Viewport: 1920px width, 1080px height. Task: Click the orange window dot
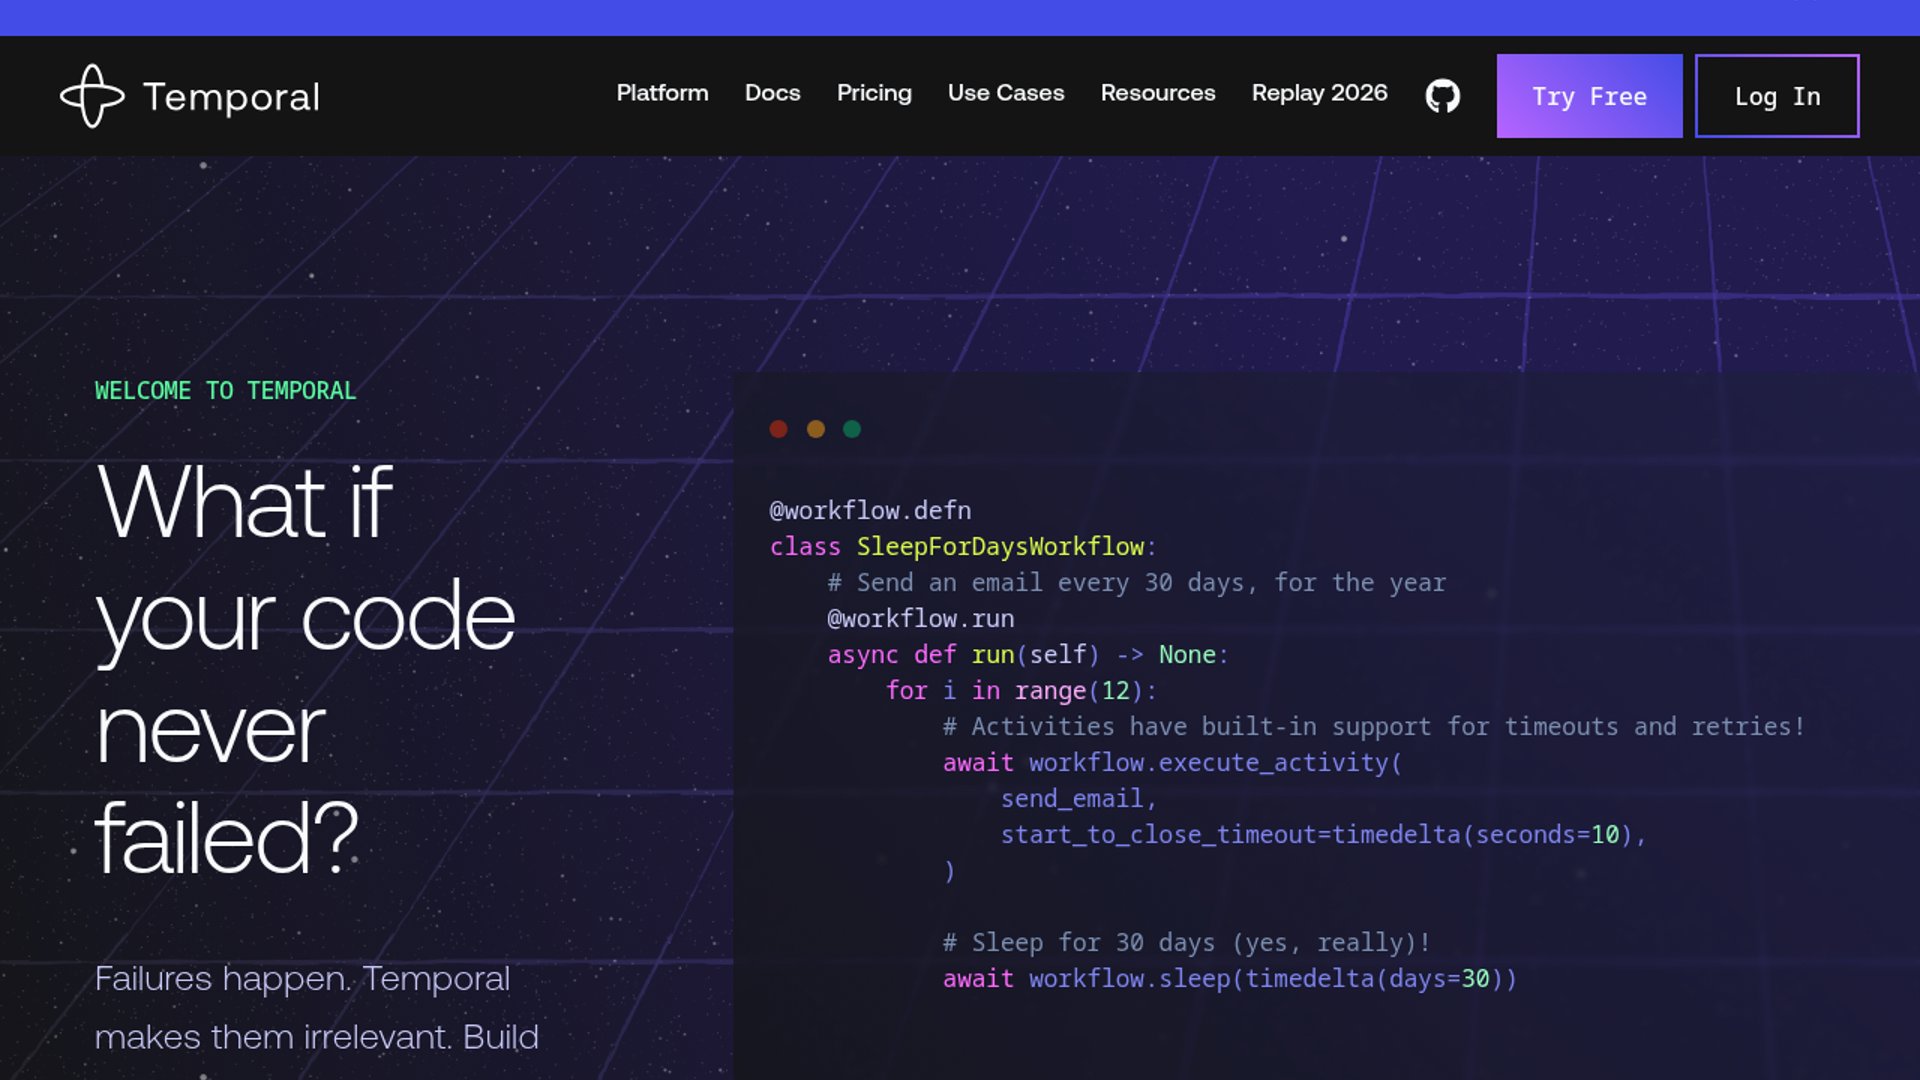[x=815, y=429]
